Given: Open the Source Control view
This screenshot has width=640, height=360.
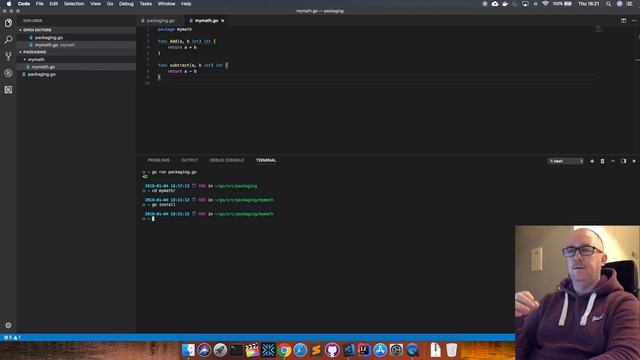Looking at the screenshot, I should tap(8, 56).
